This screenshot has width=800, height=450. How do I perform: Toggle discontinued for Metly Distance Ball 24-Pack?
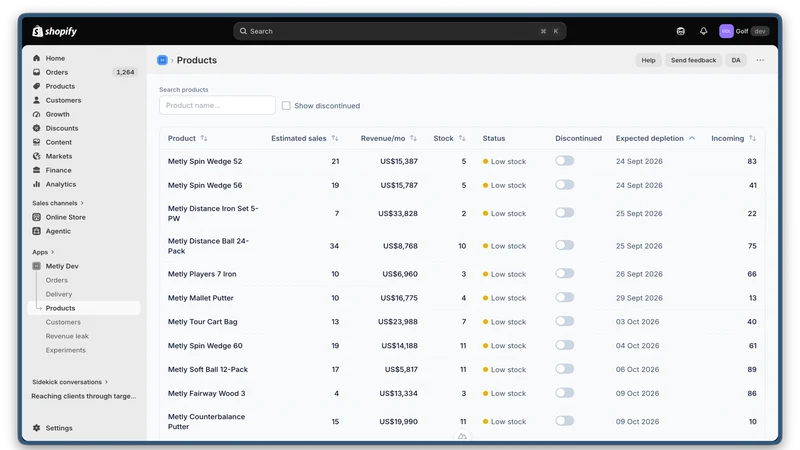tap(565, 245)
